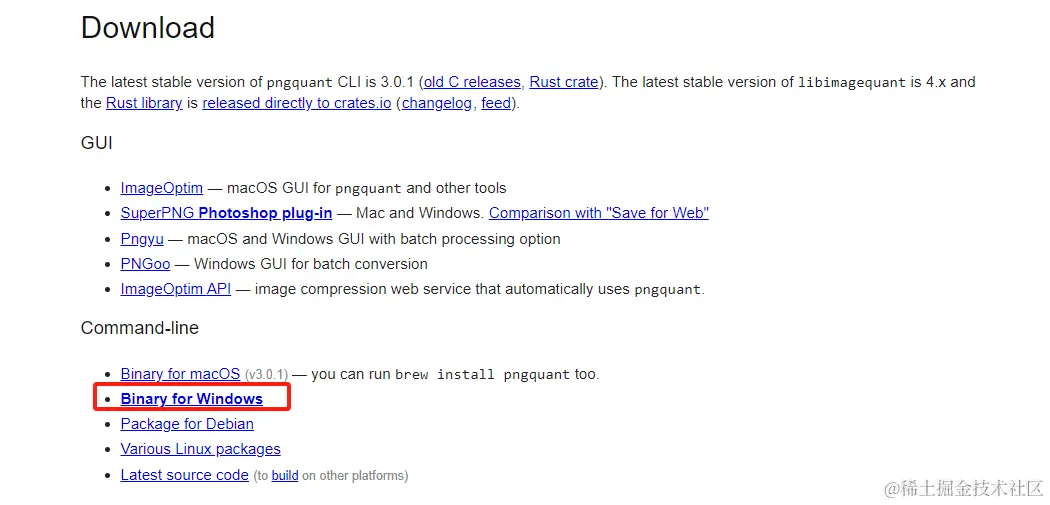Open Comparison with Save for Web link
Viewport: 1050px width, 505px height.
[598, 213]
